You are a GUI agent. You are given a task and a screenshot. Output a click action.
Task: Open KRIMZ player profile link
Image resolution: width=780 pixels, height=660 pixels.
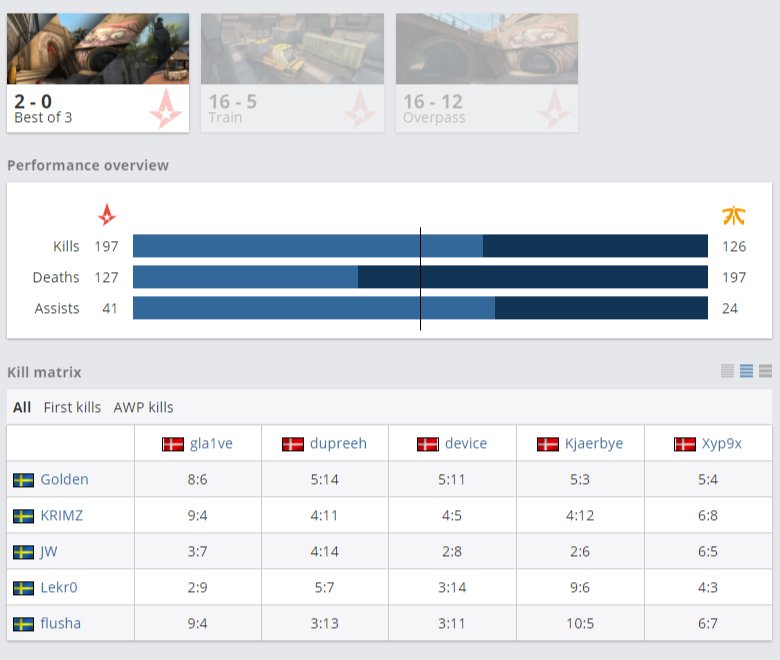(62, 515)
